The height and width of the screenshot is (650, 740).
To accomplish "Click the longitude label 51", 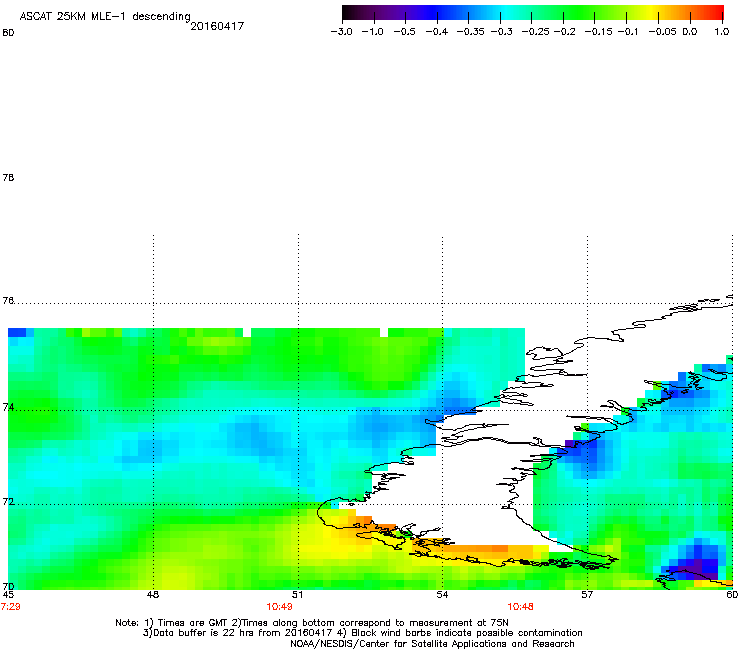I will (x=297, y=595).
